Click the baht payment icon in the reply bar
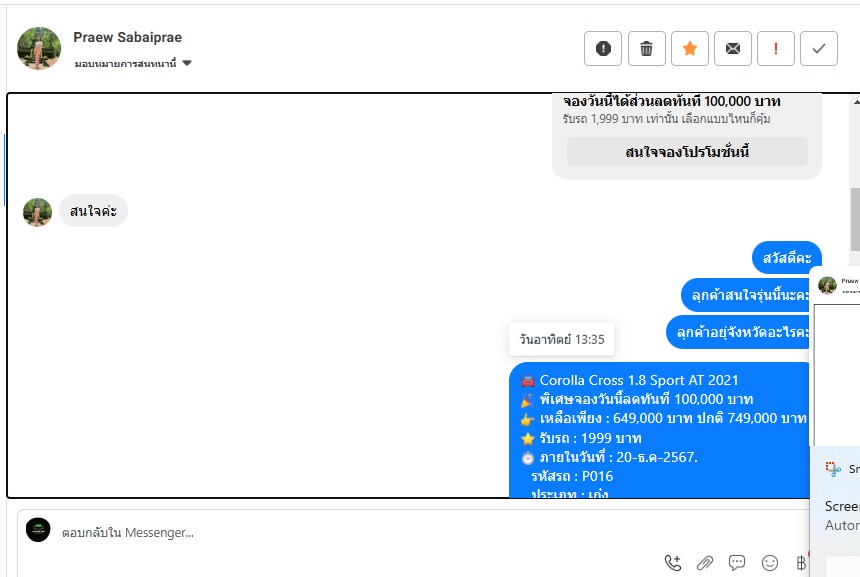Image resolution: width=860 pixels, height=577 pixels. pyautogui.click(x=801, y=563)
